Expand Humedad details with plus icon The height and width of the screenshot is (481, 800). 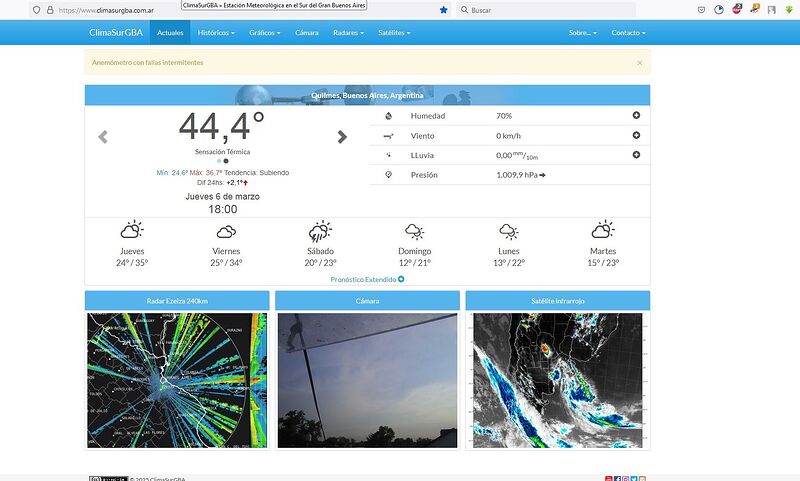(x=636, y=116)
